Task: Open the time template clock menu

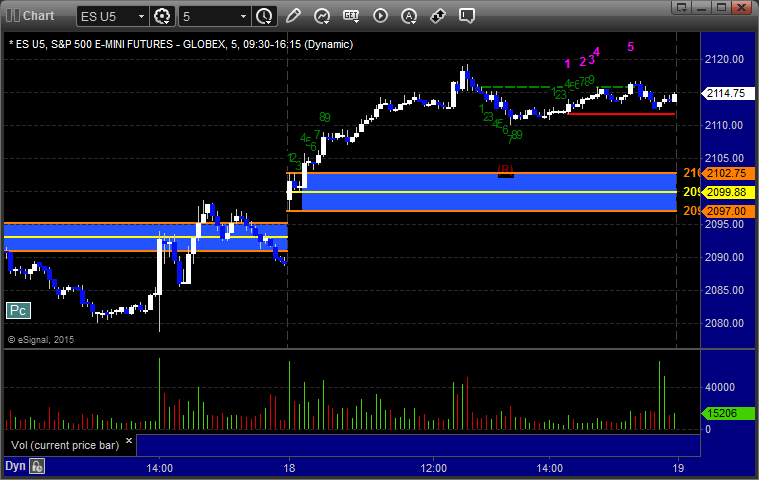Action: point(264,16)
